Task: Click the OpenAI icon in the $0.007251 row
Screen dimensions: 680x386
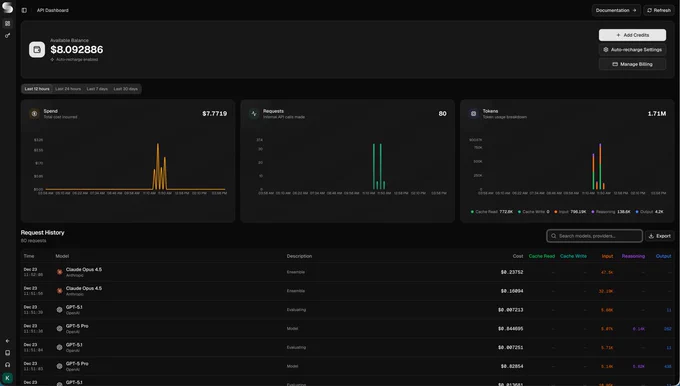Action: coord(60,347)
